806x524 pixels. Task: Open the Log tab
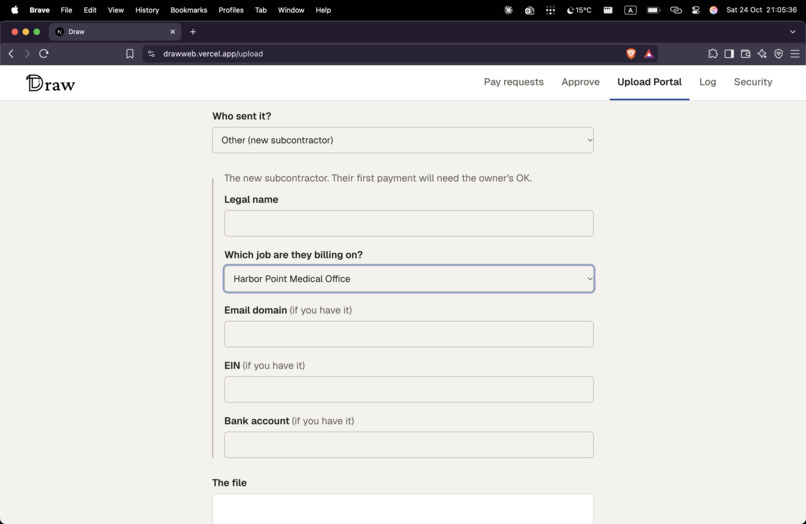pyautogui.click(x=707, y=82)
